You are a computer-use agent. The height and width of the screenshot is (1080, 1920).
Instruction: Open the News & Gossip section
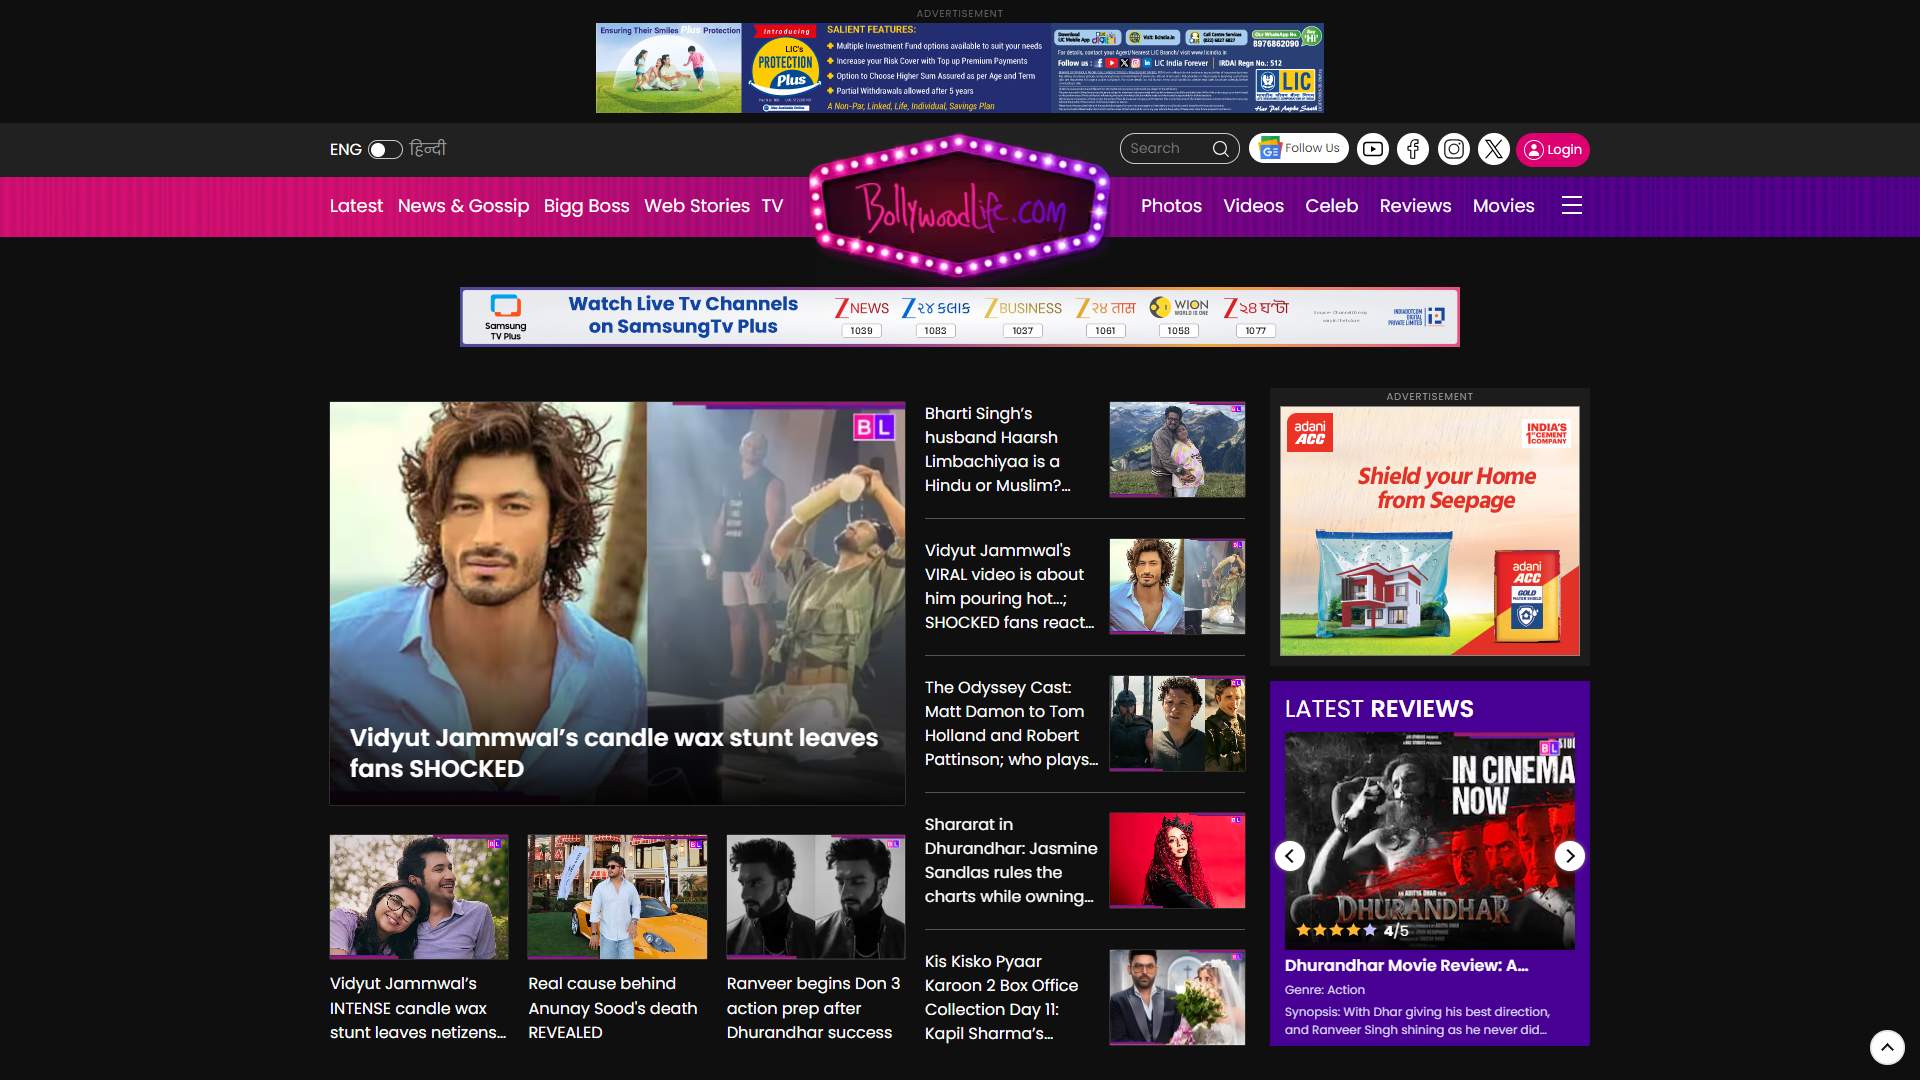tap(463, 206)
